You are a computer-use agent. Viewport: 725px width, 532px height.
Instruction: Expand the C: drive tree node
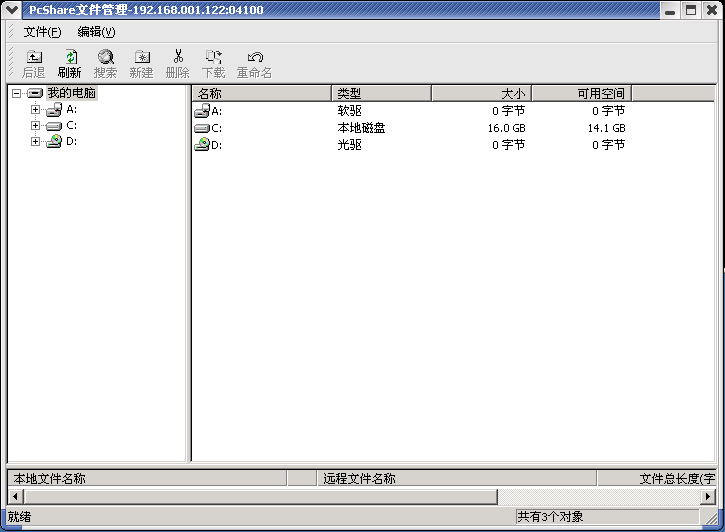click(x=35, y=126)
